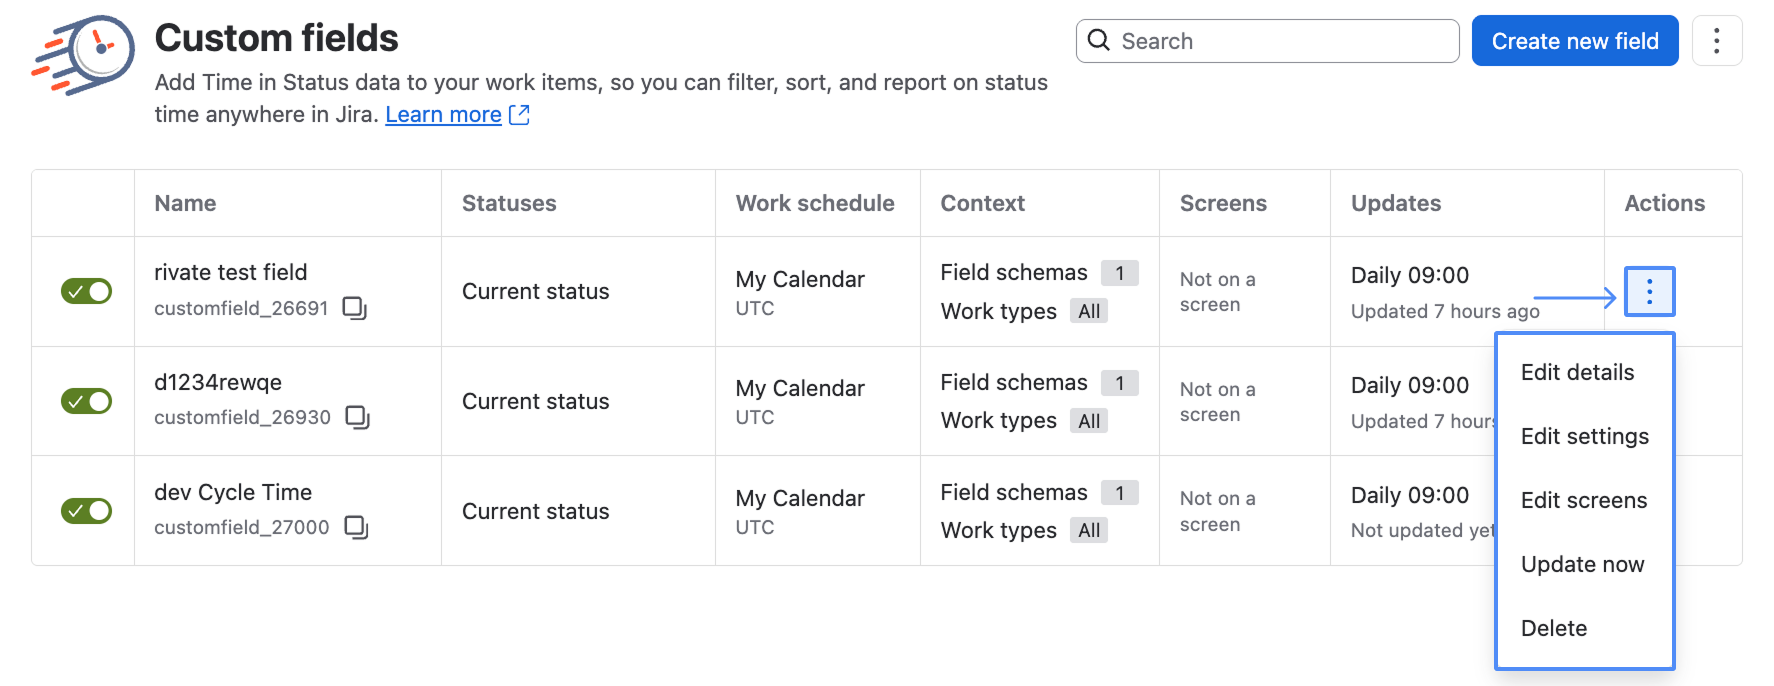Viewport: 1774px width, 686px height.
Task: Trigger Update now in the actions menu
Action: point(1585,564)
